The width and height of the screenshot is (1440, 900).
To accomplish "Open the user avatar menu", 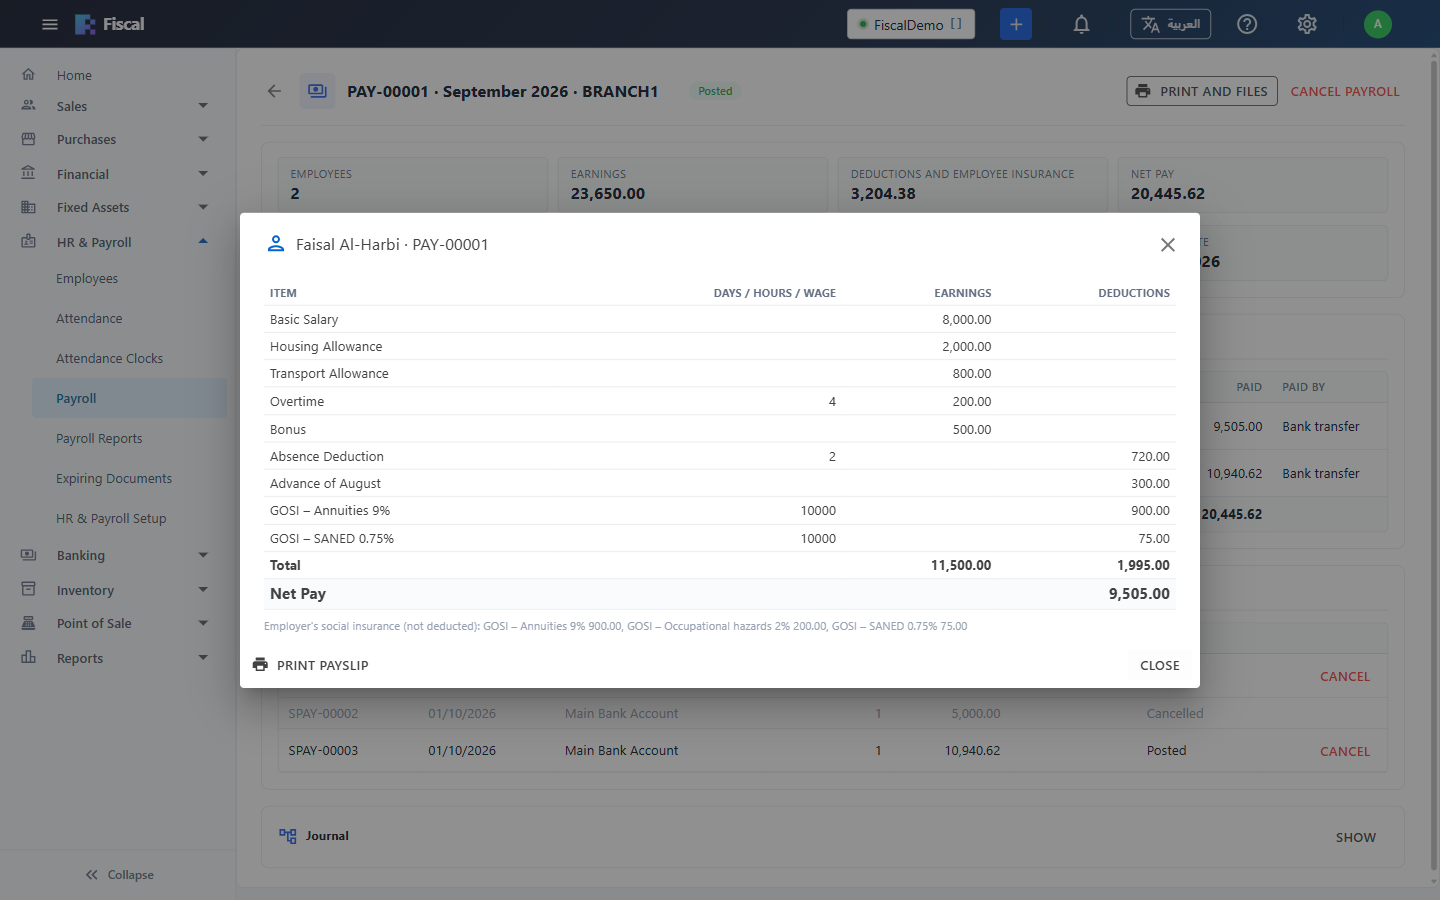I will click(x=1378, y=24).
